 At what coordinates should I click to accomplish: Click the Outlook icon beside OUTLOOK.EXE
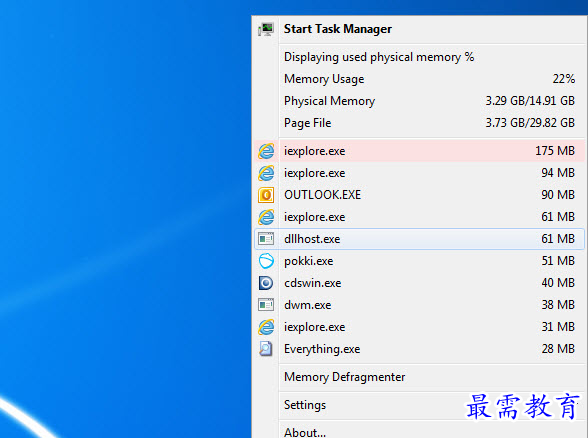(266, 195)
